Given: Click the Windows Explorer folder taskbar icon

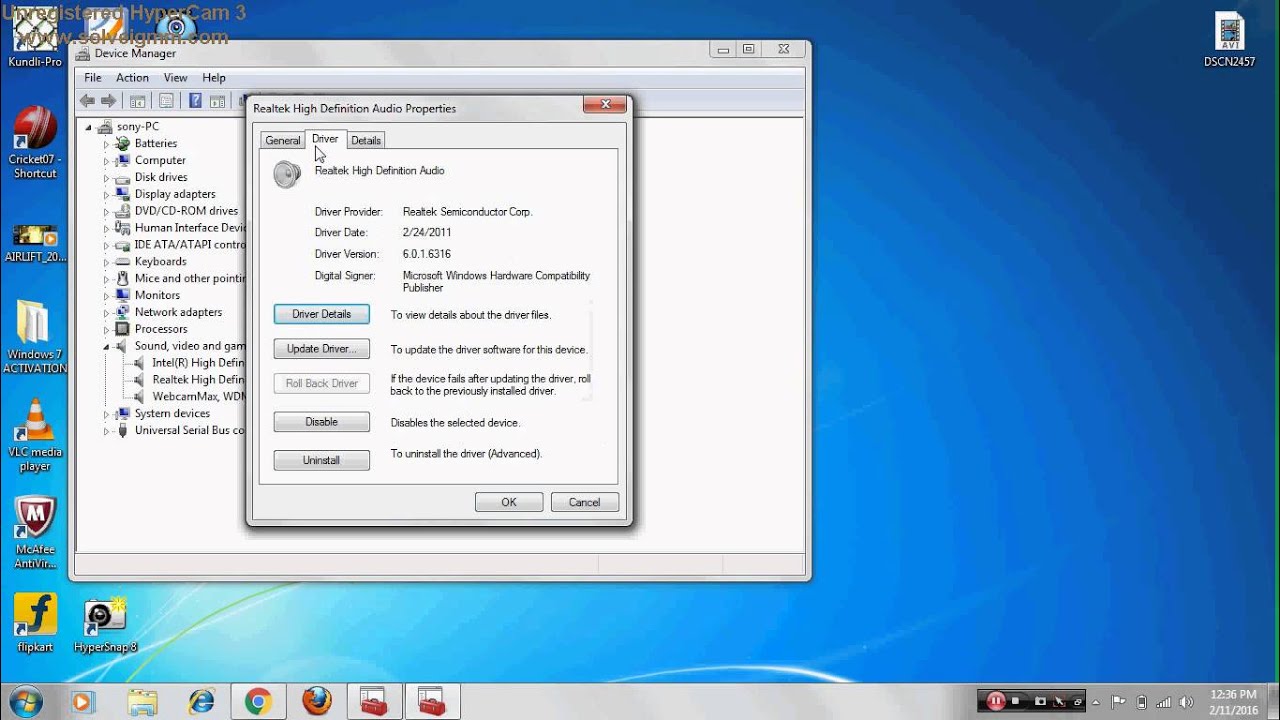Looking at the screenshot, I should click(142, 702).
